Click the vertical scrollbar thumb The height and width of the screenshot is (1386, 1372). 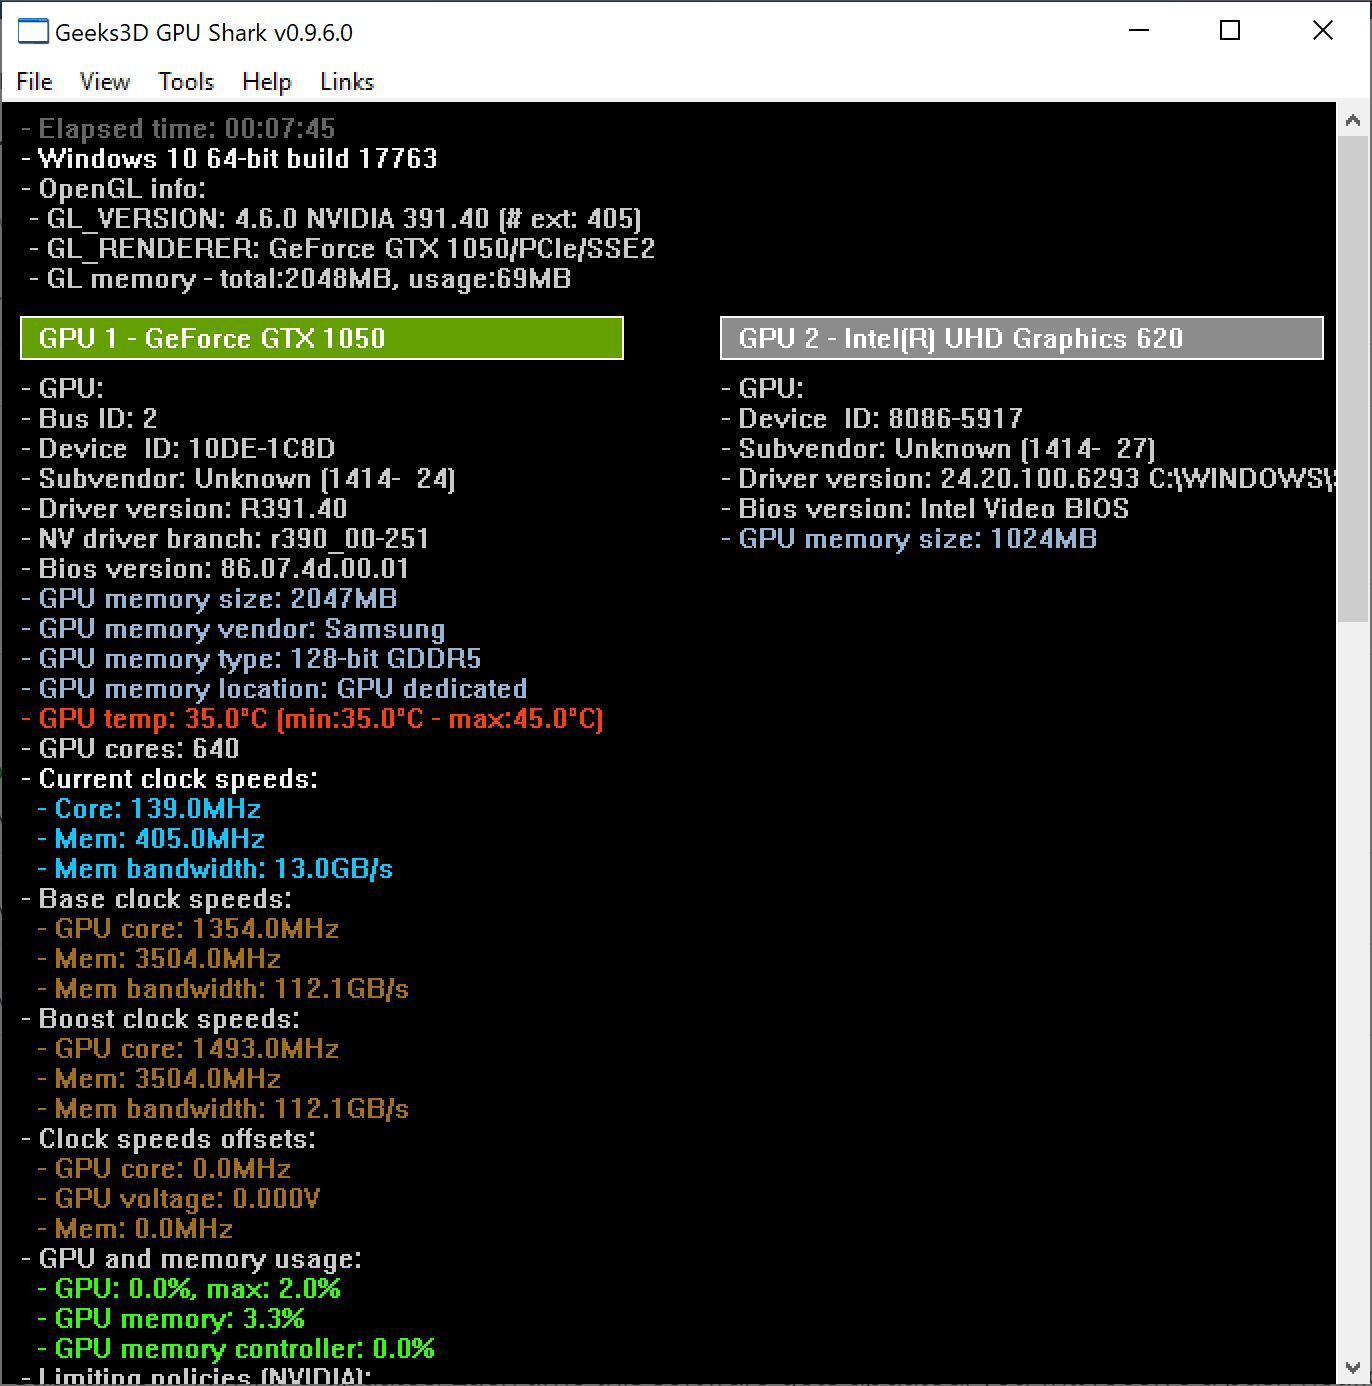1353,380
